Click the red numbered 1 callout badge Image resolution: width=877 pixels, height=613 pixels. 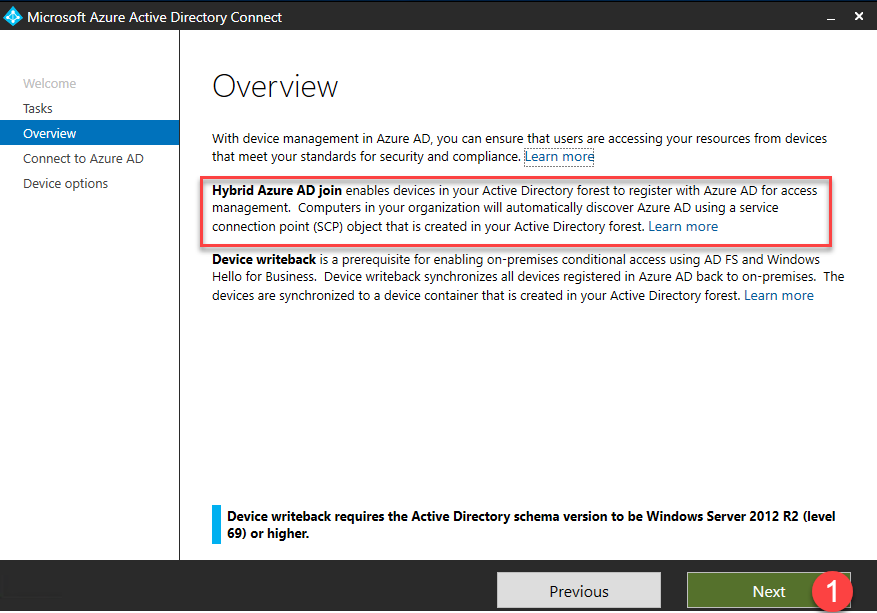coord(831,590)
